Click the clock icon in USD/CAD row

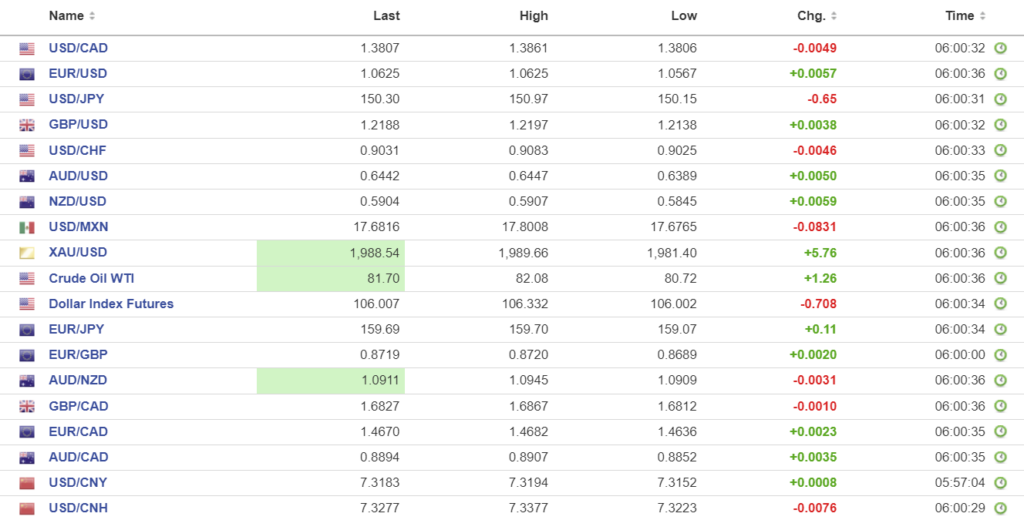[1000, 48]
